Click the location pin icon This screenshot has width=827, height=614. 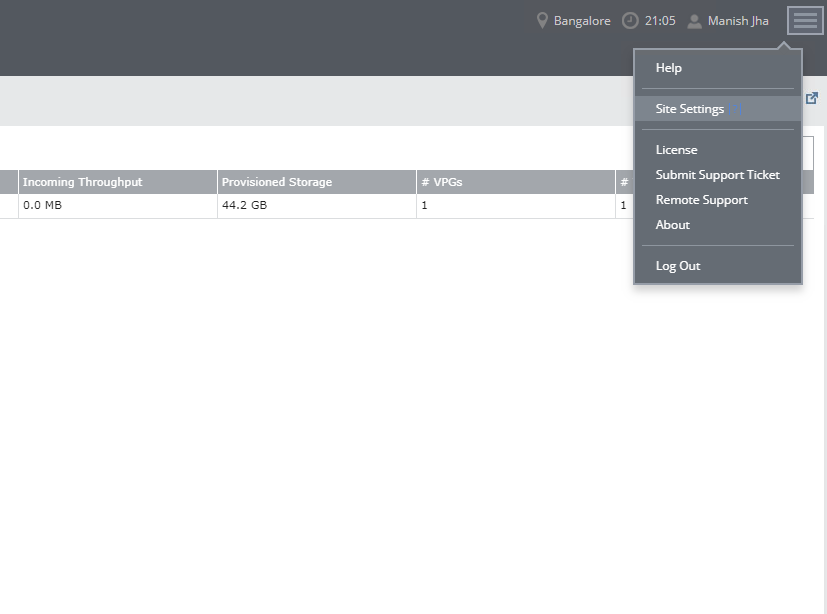tap(543, 21)
